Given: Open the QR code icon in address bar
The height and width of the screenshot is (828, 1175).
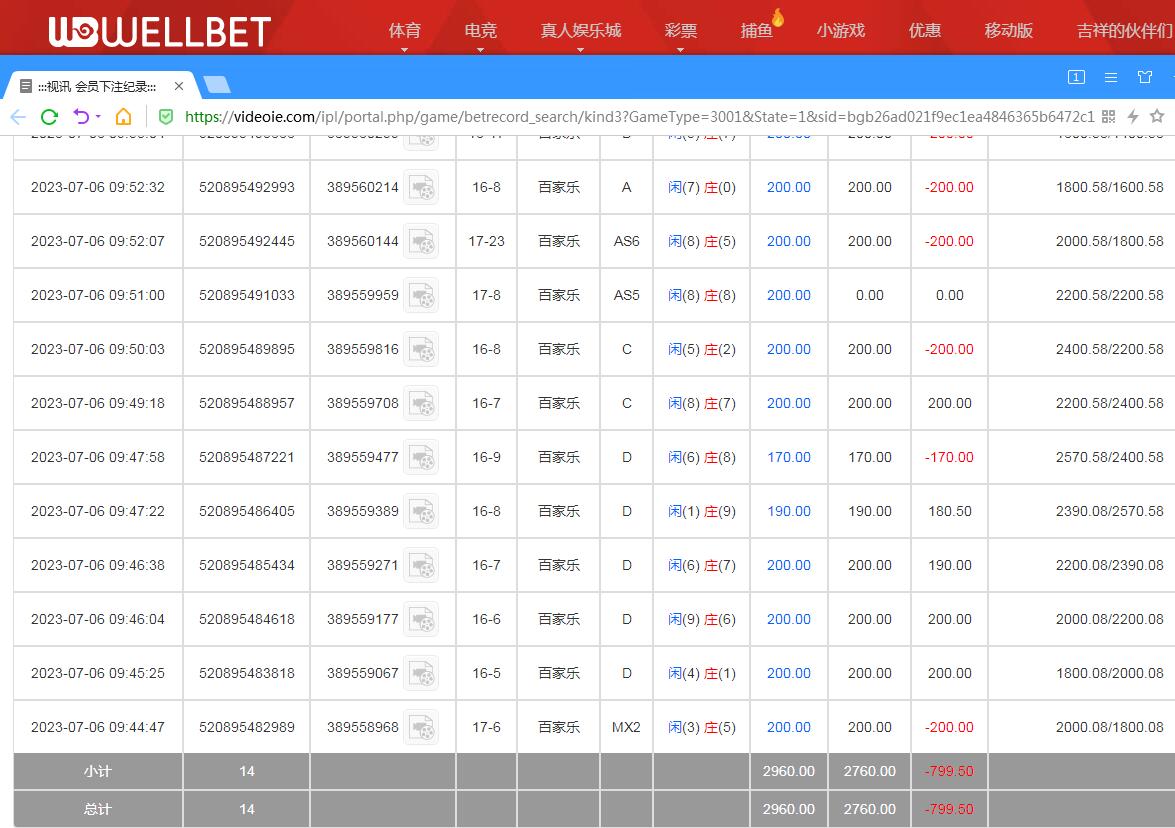Looking at the screenshot, I should pyautogui.click(x=1109, y=116).
